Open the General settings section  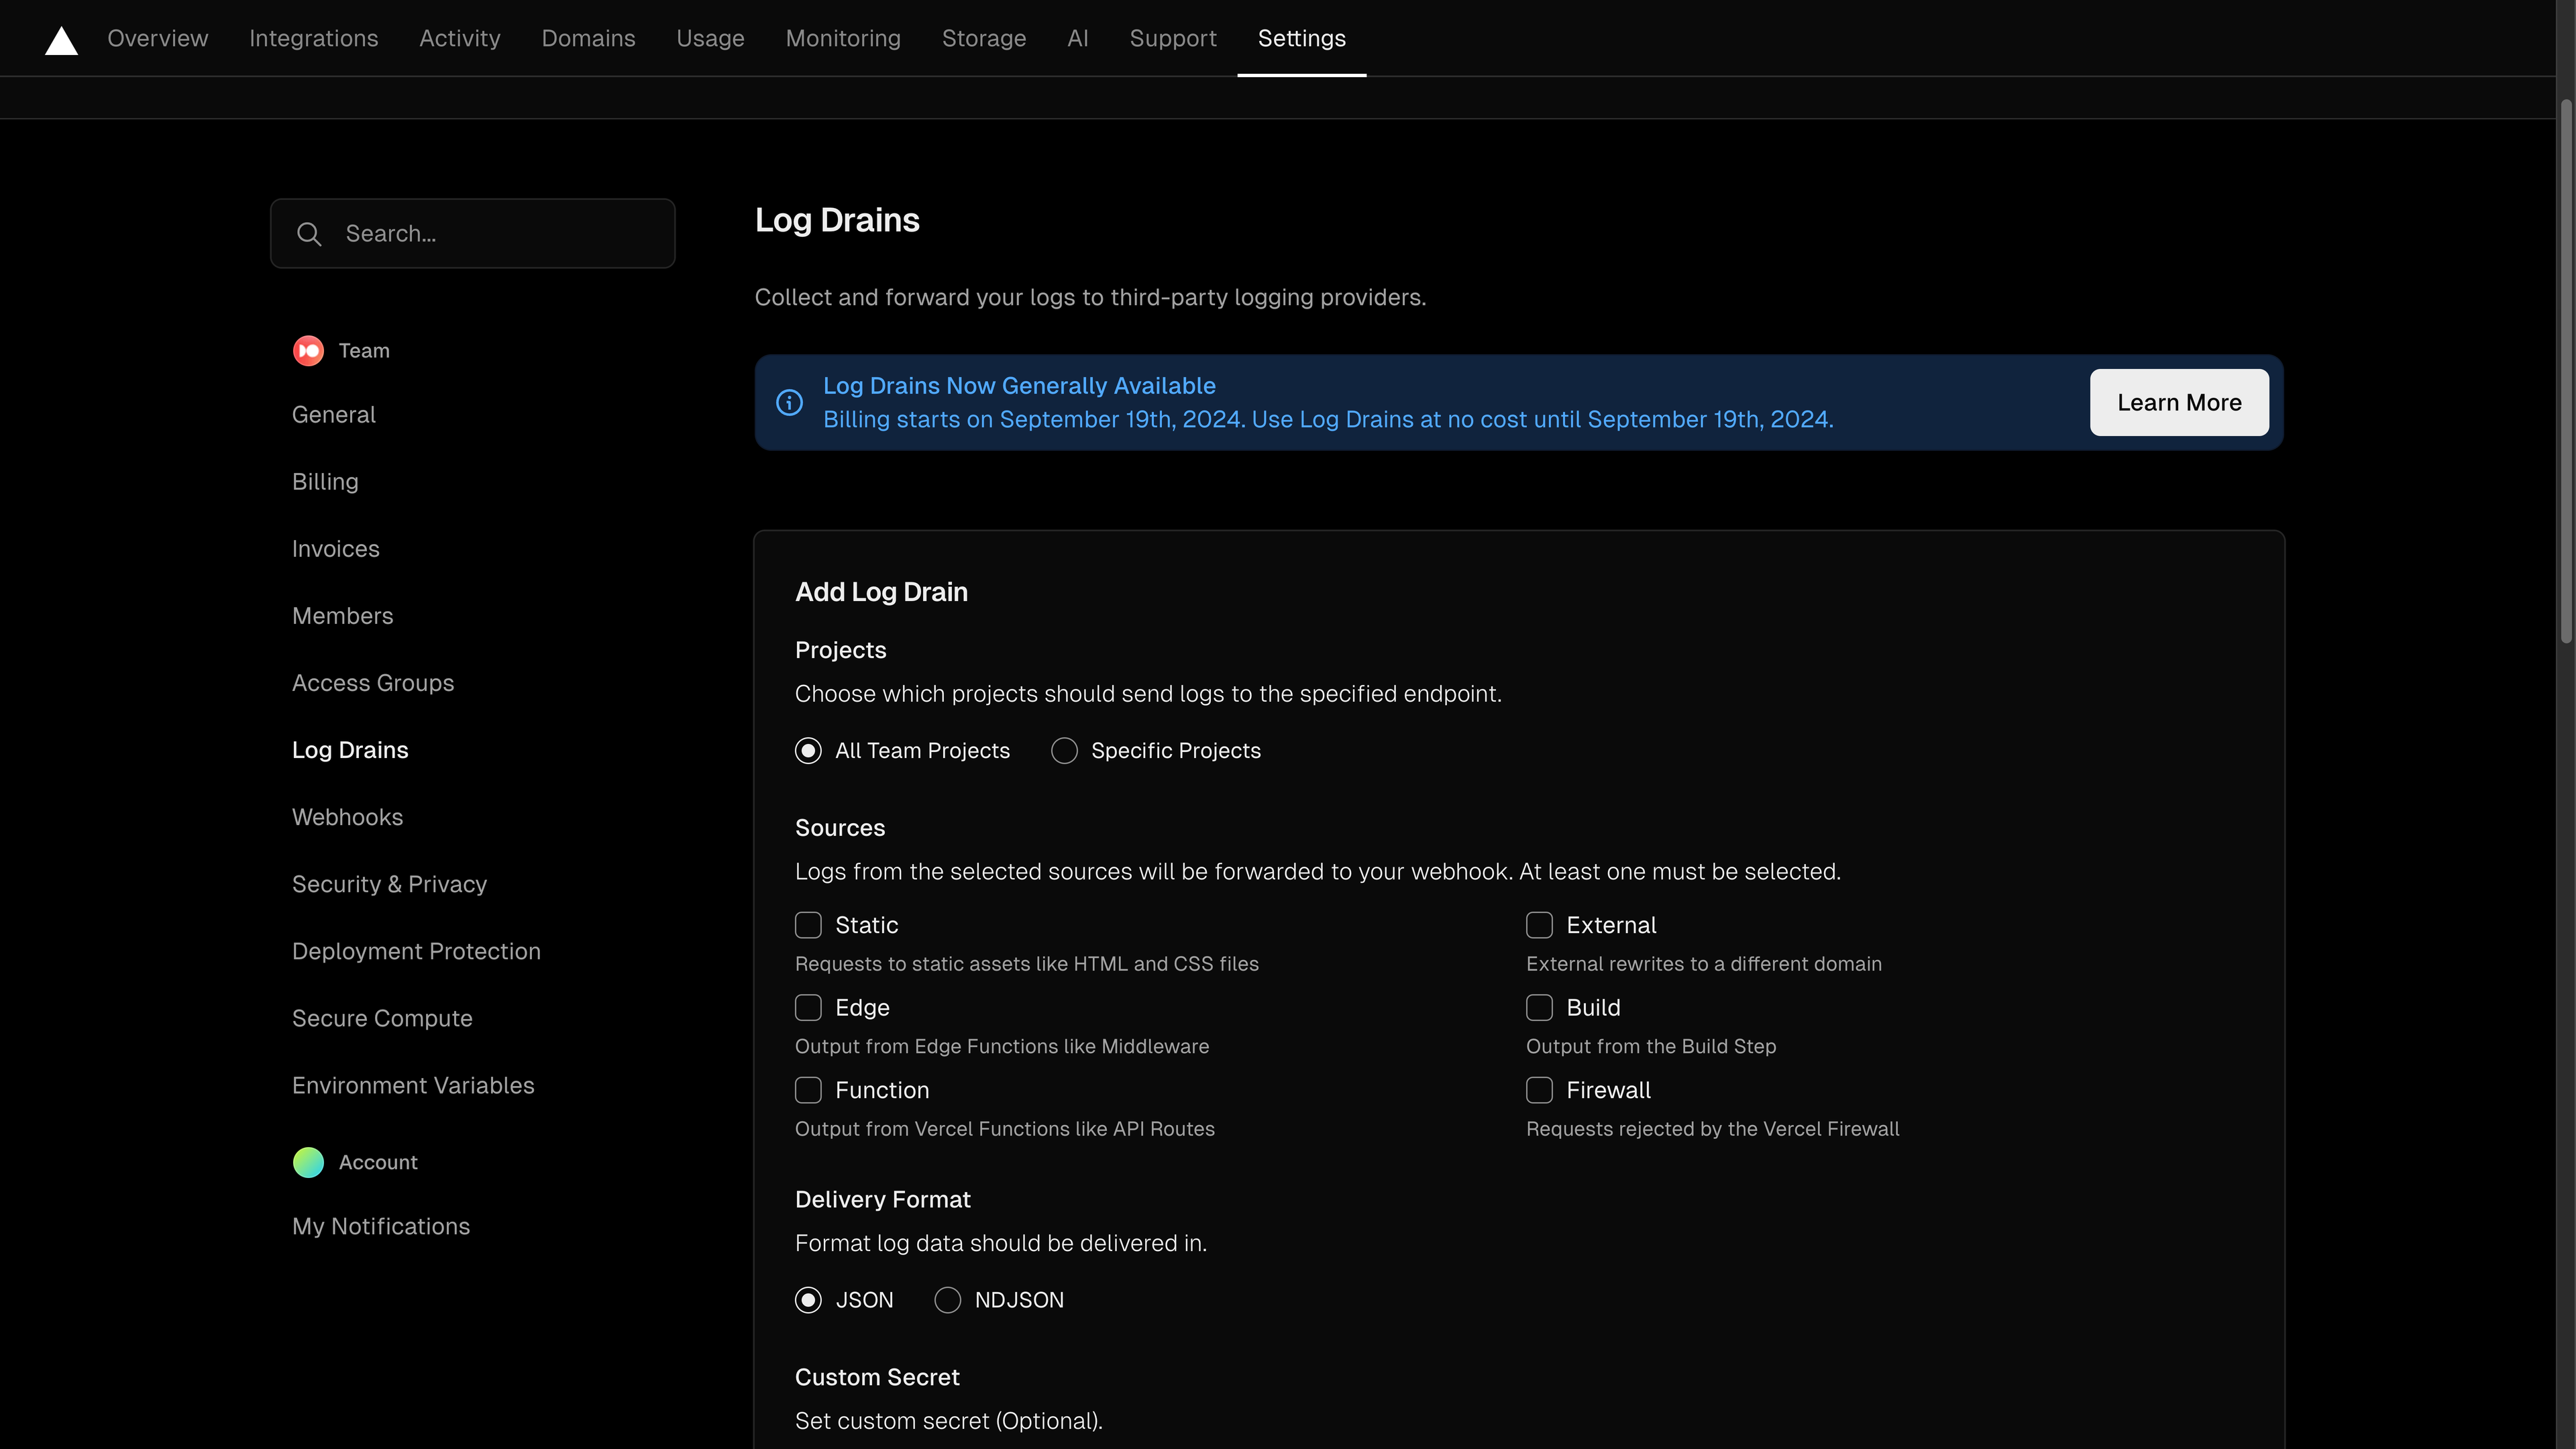coord(333,414)
